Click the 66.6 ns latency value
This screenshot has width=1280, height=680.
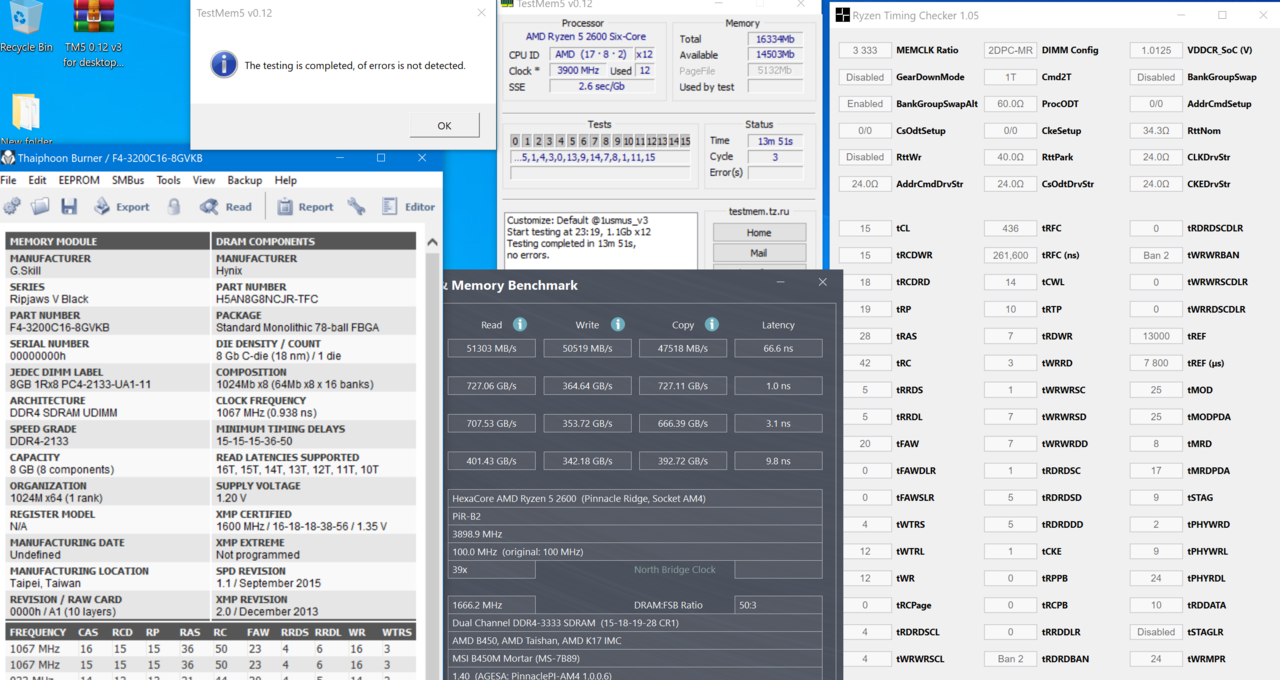click(778, 348)
